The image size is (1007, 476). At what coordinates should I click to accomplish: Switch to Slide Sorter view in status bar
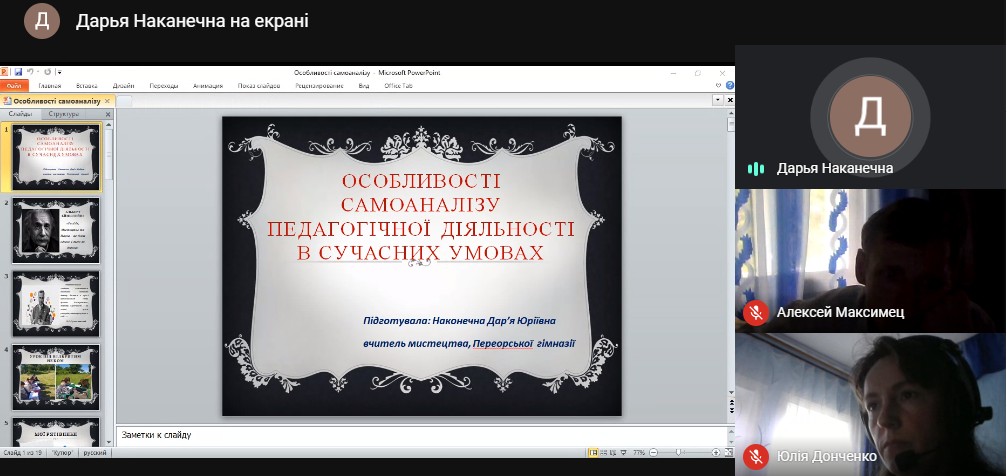click(606, 452)
